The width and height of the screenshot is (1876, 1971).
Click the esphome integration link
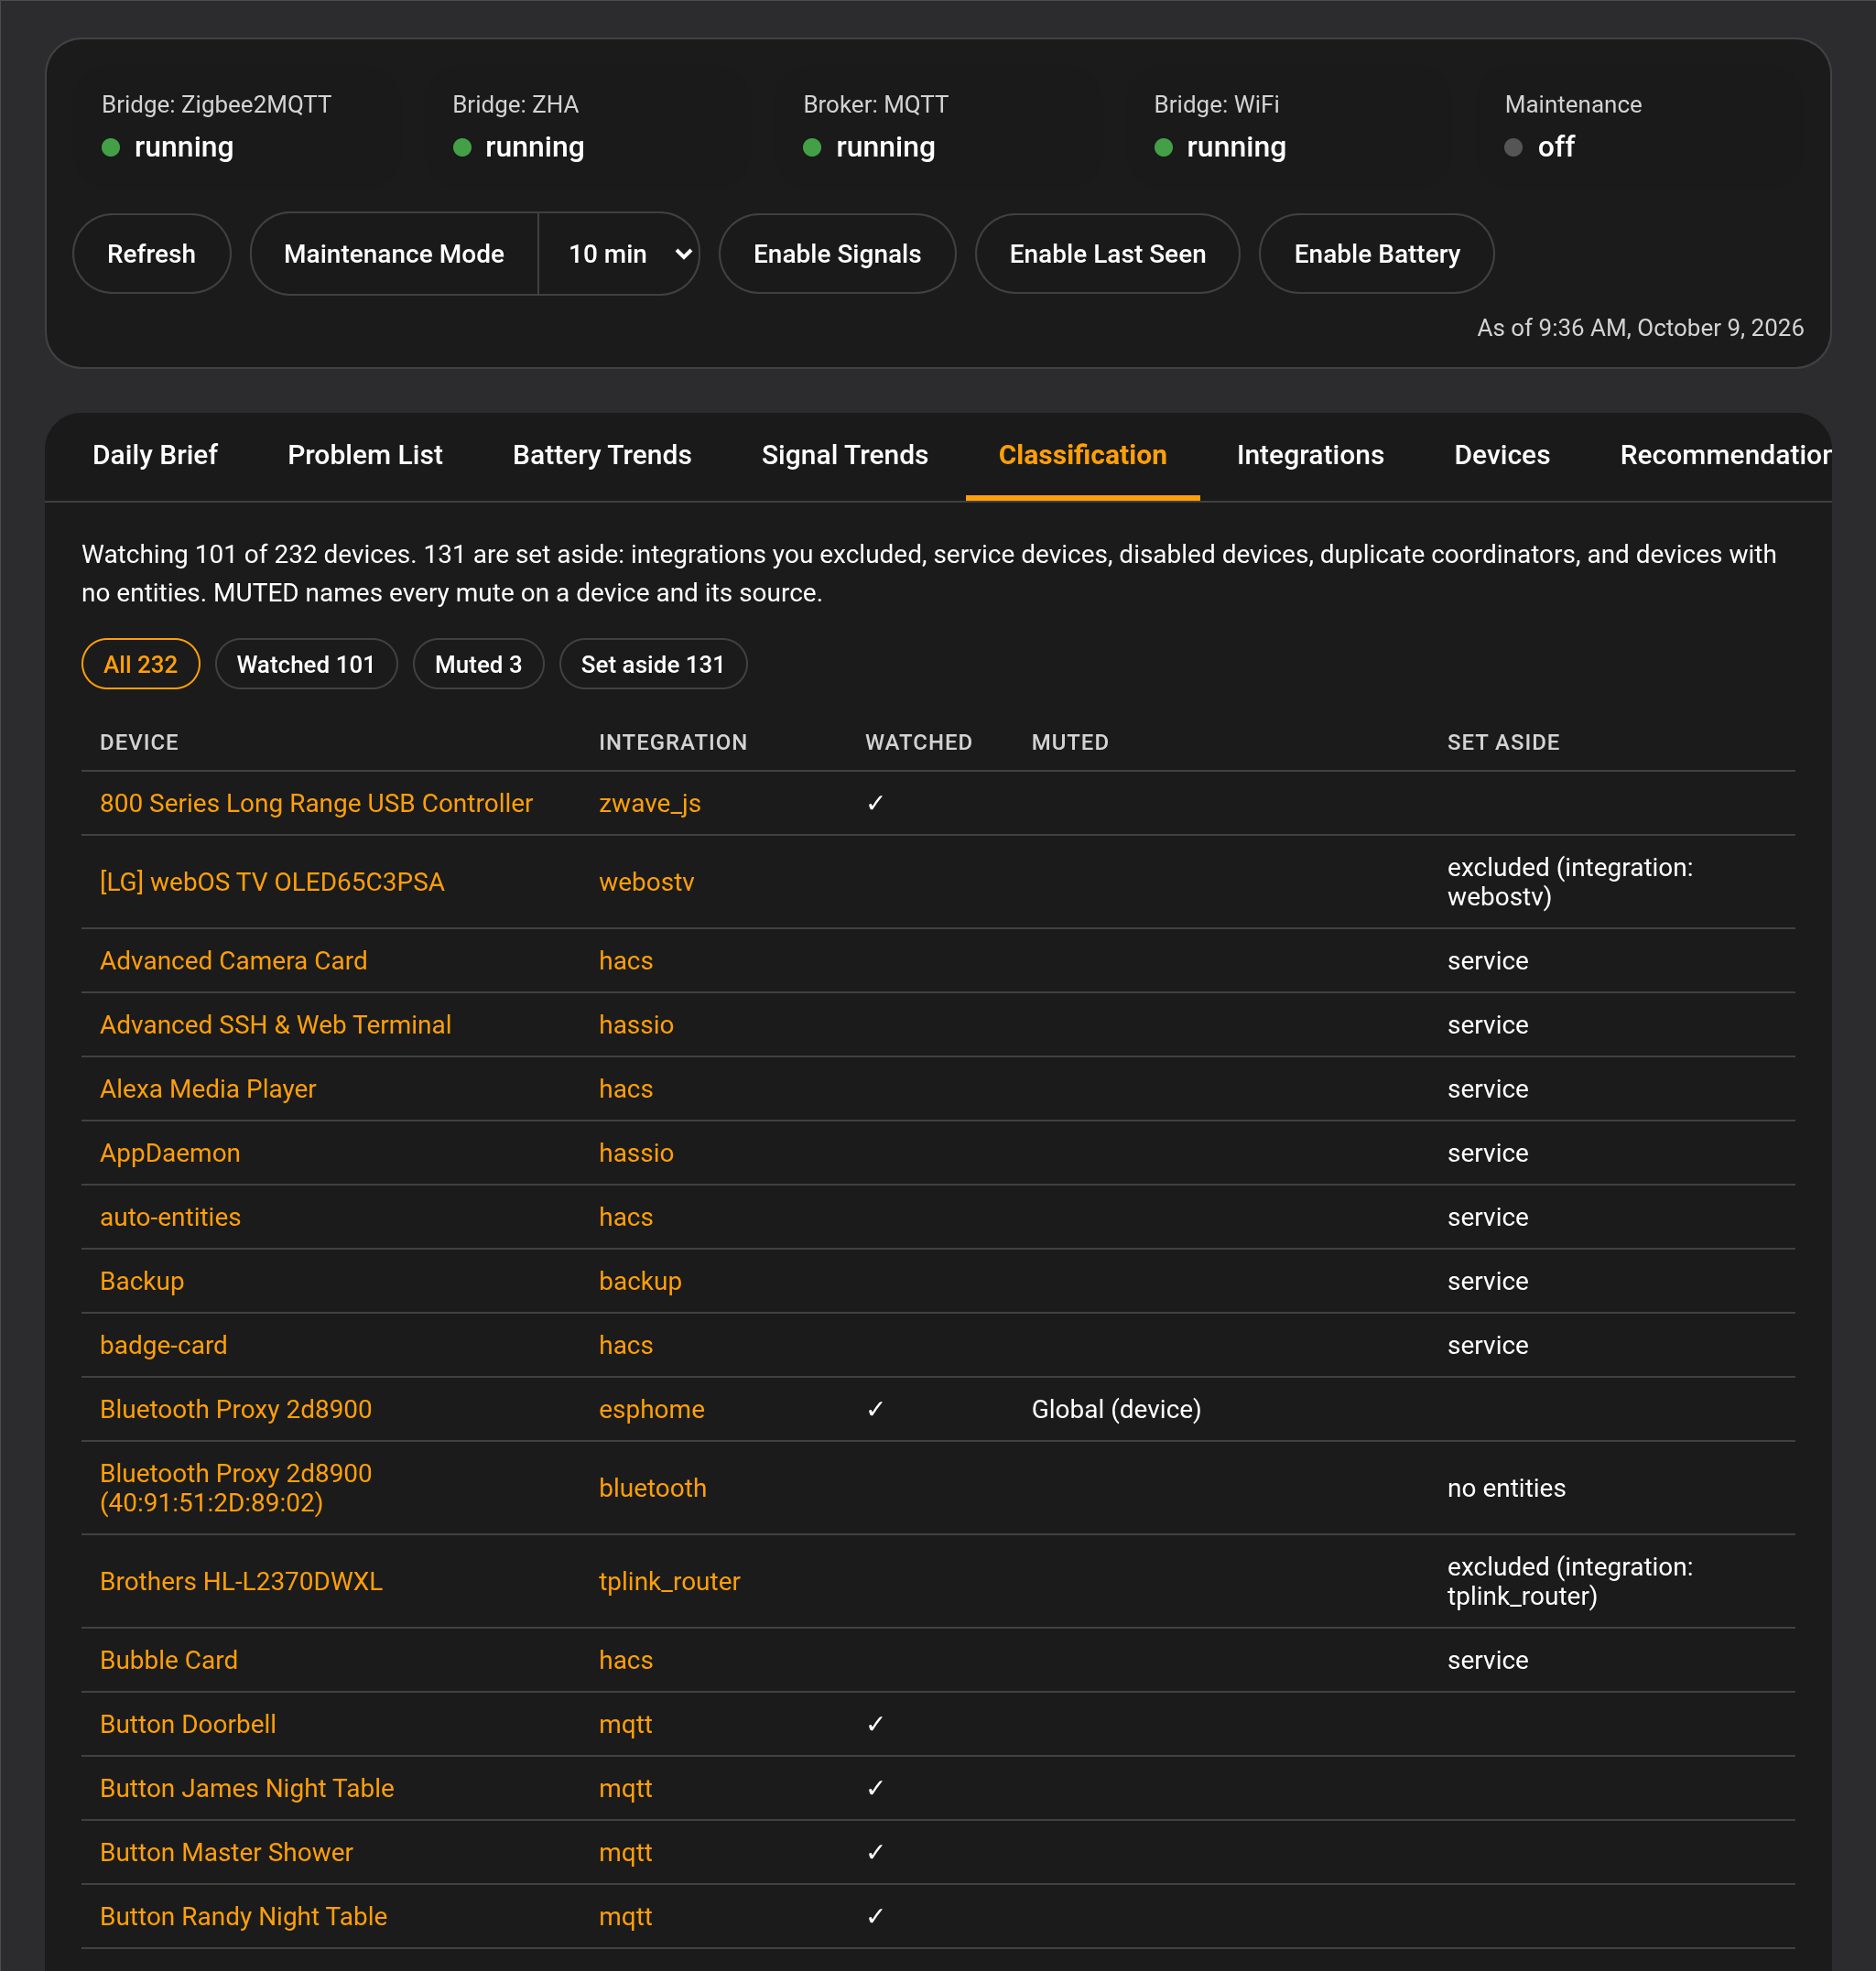pos(652,1408)
